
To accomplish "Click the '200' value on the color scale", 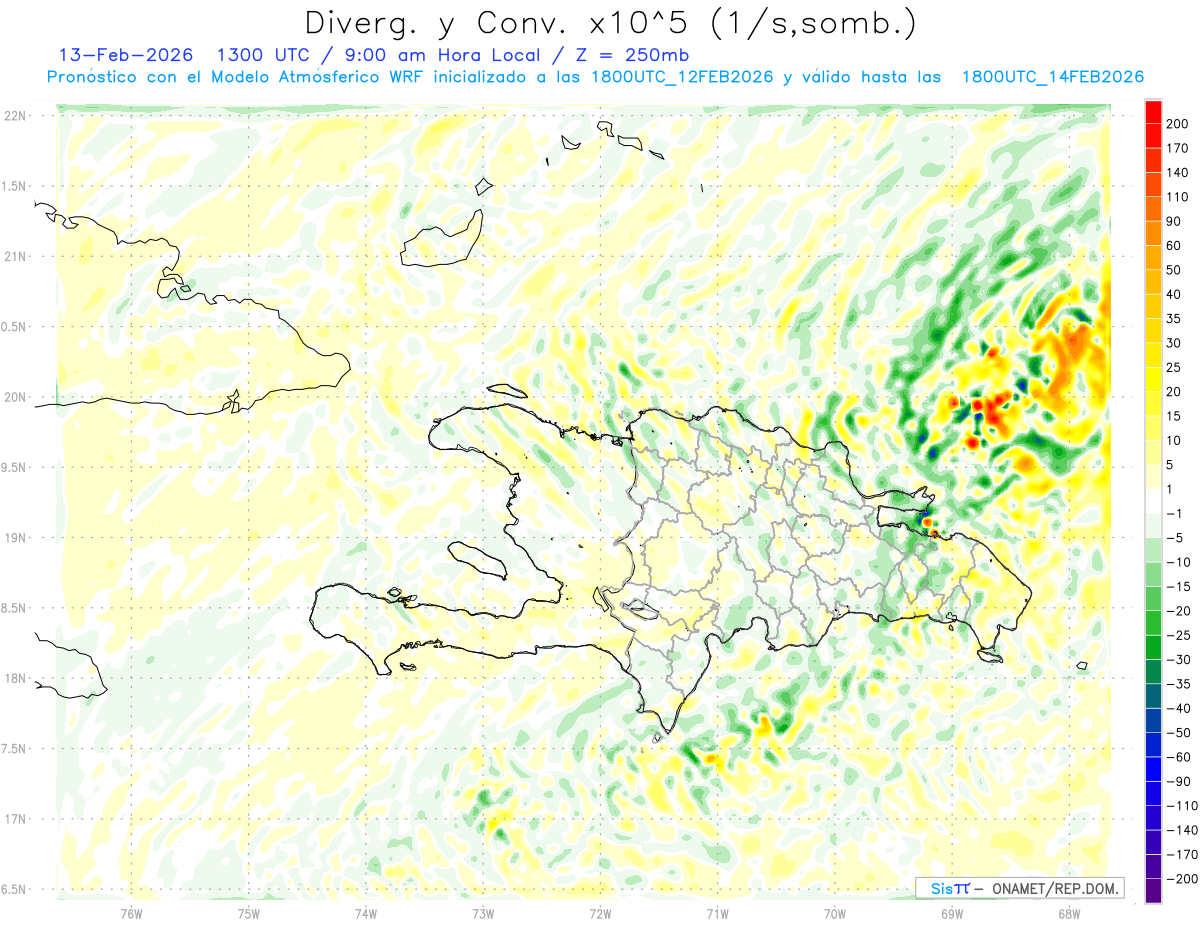I will 1177,124.
